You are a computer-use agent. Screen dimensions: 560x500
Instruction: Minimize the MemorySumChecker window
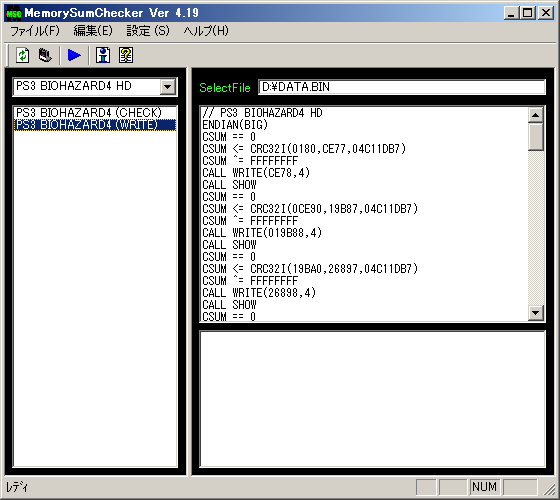pos(511,13)
